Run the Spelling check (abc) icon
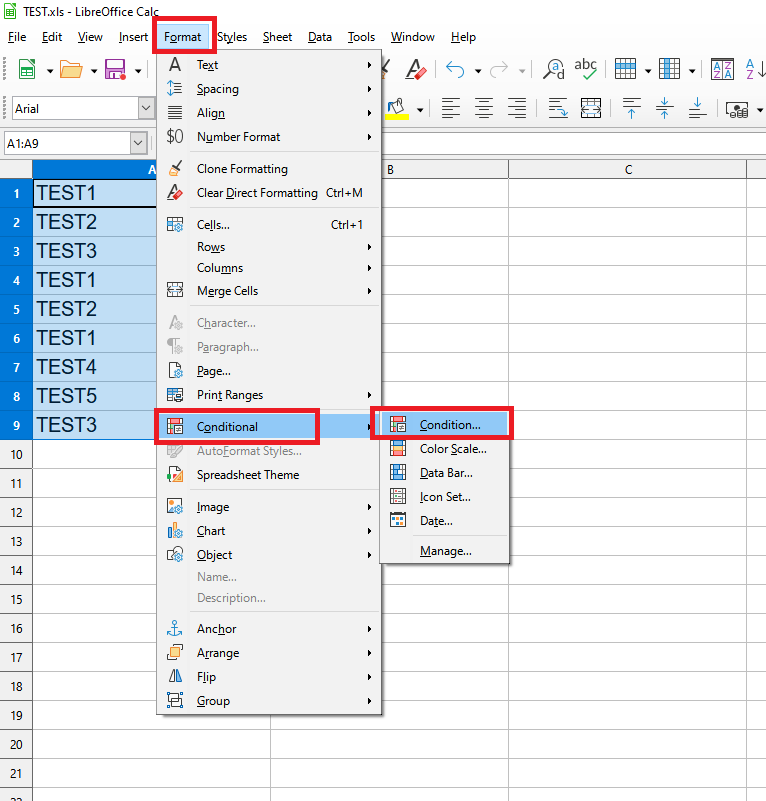The height and width of the screenshot is (801, 766). point(586,69)
